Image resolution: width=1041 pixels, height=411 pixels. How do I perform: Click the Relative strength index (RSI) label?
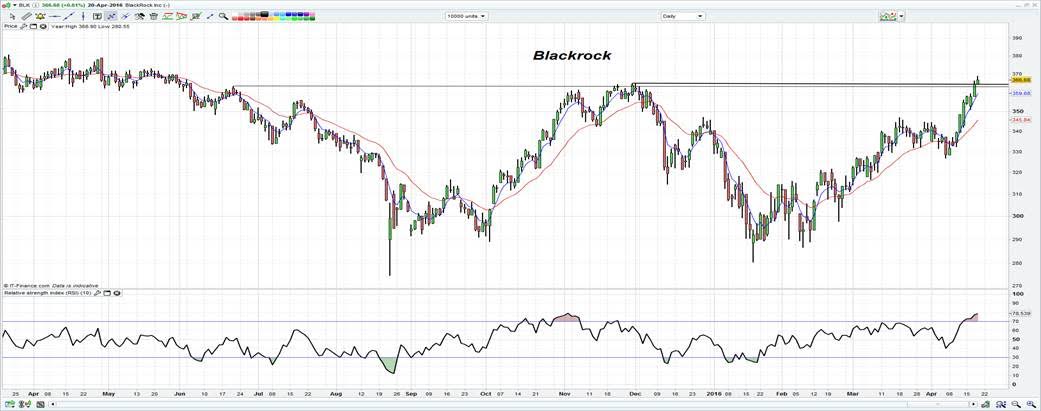[x=47, y=293]
